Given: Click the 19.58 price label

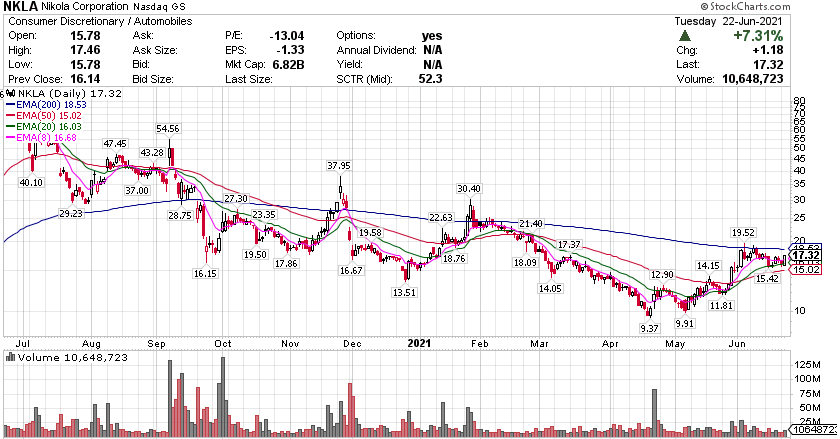Looking at the screenshot, I should 370,232.
